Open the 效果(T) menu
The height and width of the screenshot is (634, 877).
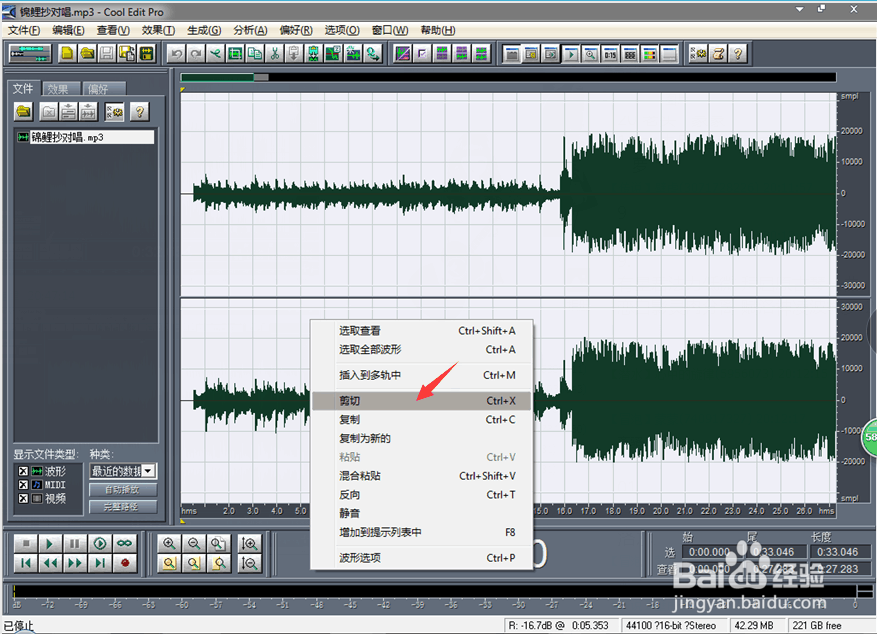click(x=158, y=30)
